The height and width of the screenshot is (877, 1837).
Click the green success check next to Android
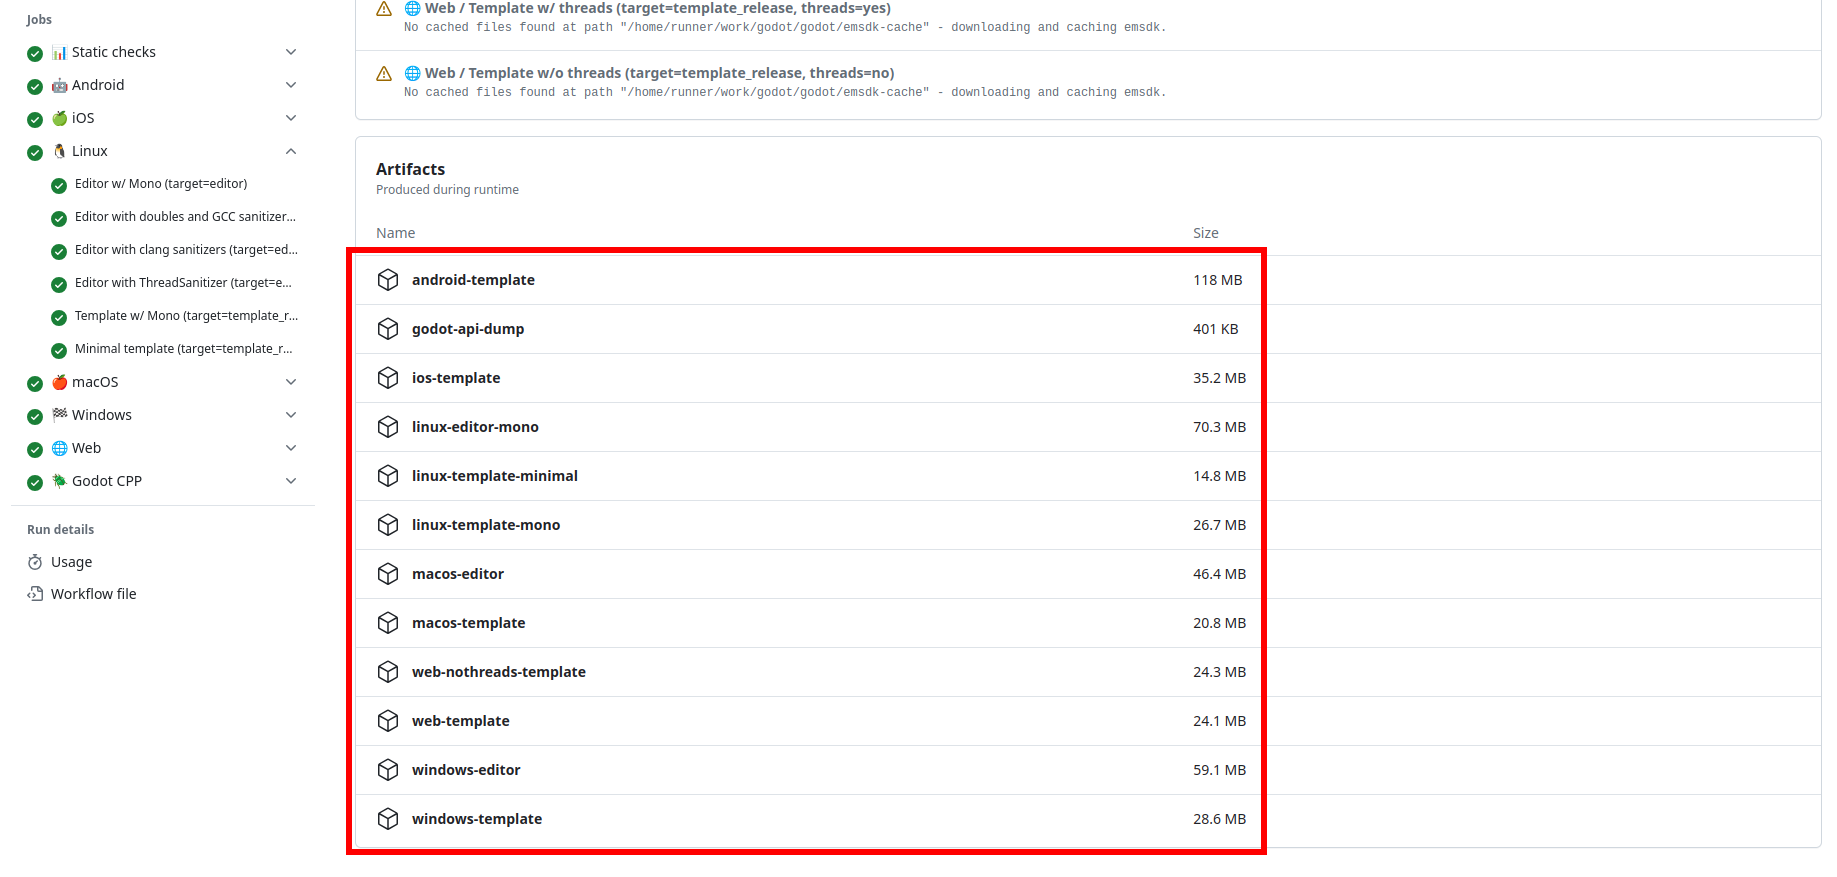(x=35, y=86)
